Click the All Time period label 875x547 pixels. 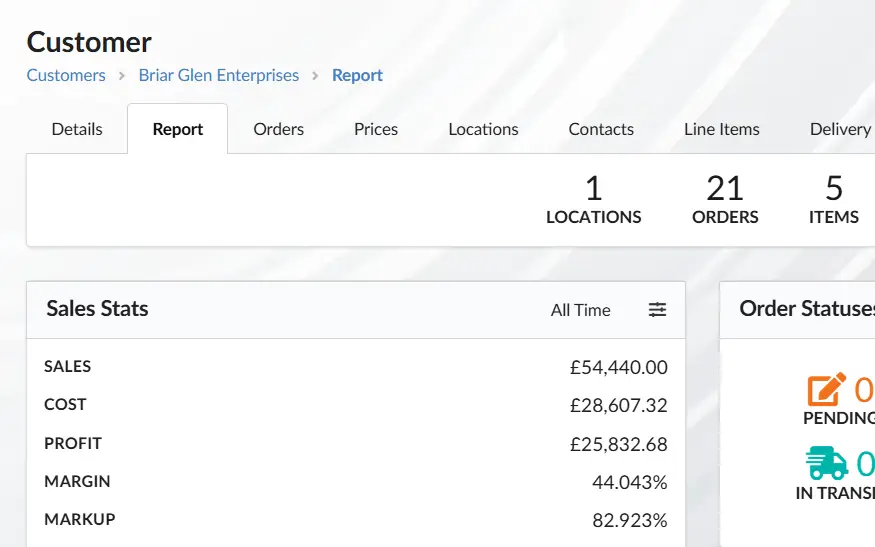[580, 310]
